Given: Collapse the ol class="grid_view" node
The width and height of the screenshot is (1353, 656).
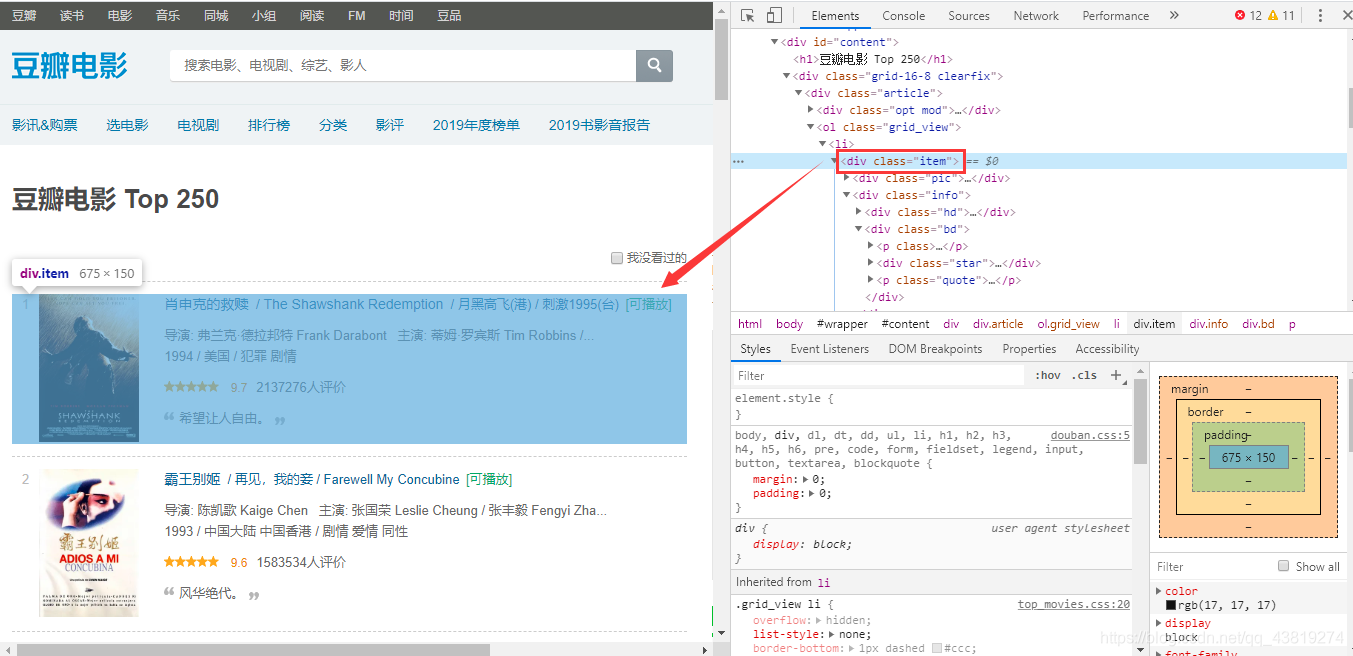Looking at the screenshot, I should [810, 127].
